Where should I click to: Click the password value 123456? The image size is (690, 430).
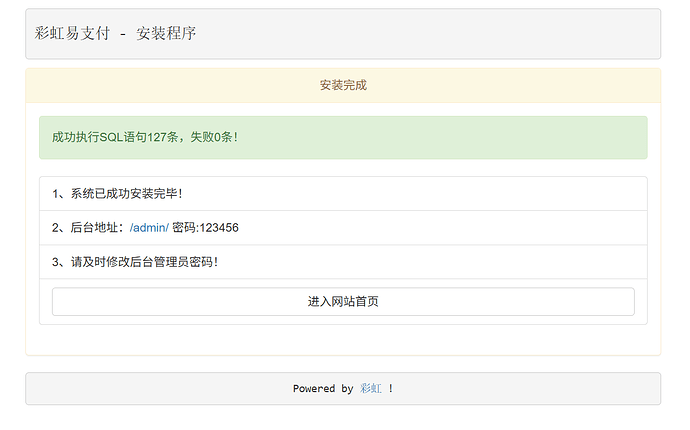(219, 228)
